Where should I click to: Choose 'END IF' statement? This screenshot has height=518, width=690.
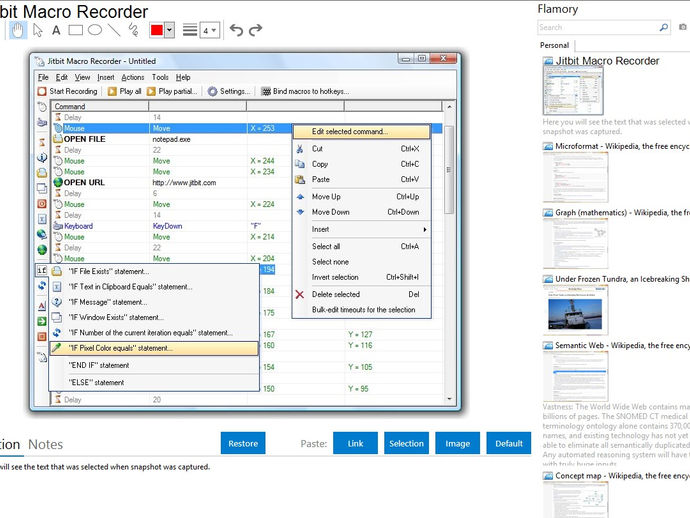tap(154, 365)
